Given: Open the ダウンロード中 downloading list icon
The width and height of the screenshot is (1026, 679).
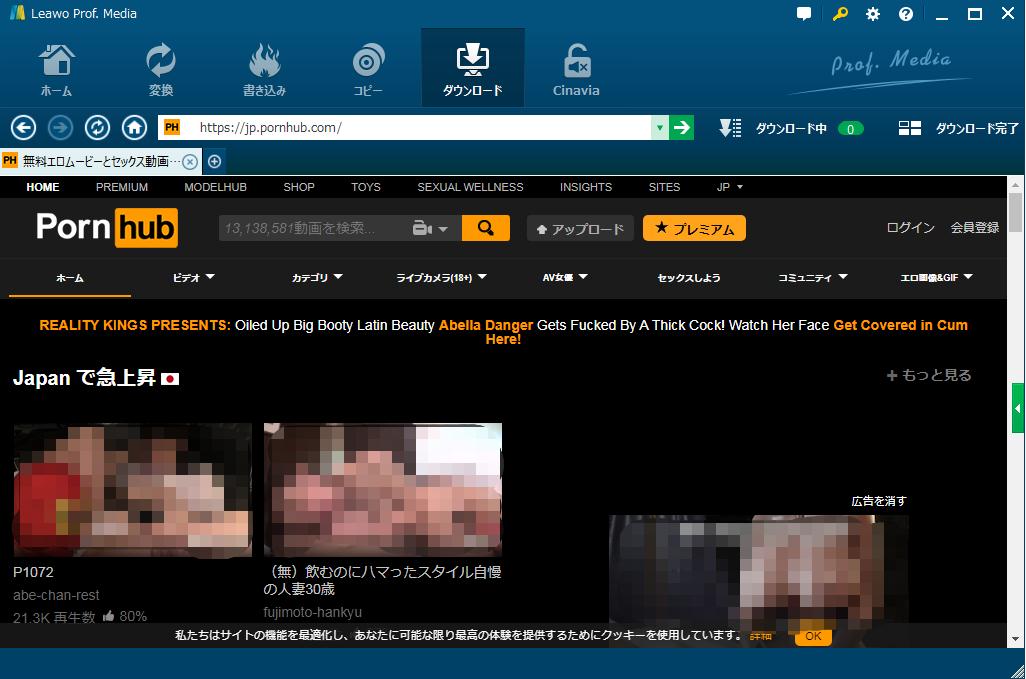Looking at the screenshot, I should [x=730, y=128].
